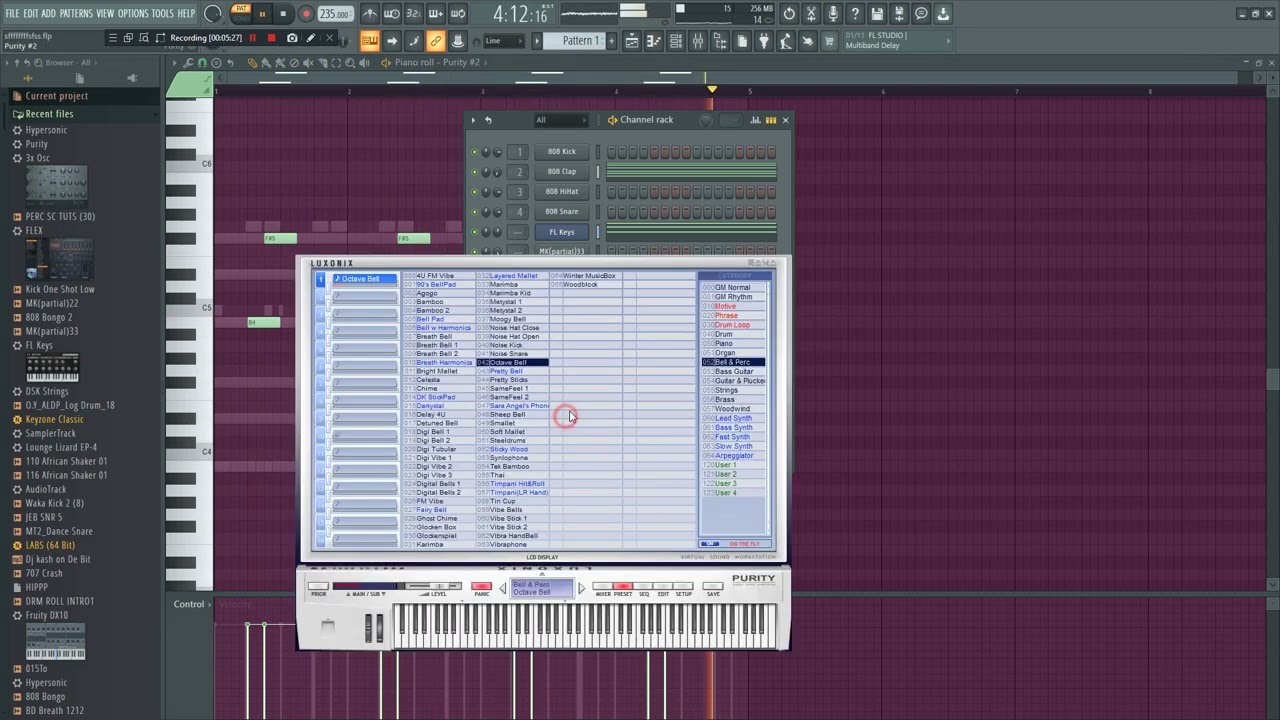Click the microphone recording icon
The image size is (1280, 720).
(x=833, y=14)
